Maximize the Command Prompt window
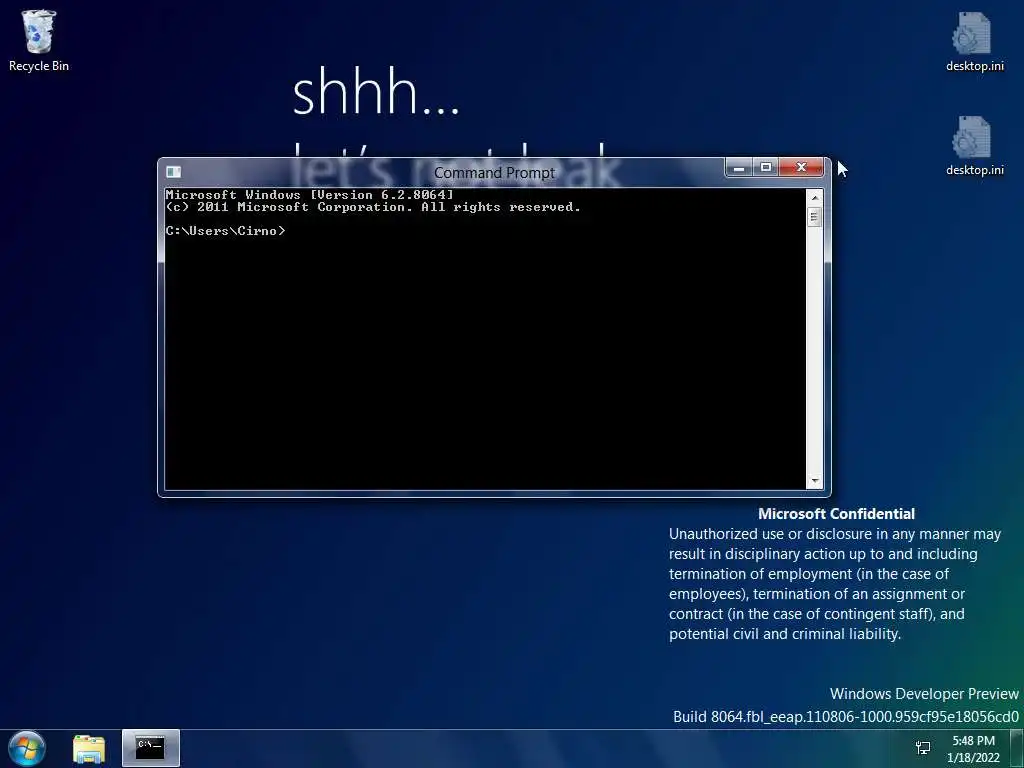1024x768 pixels. (765, 168)
